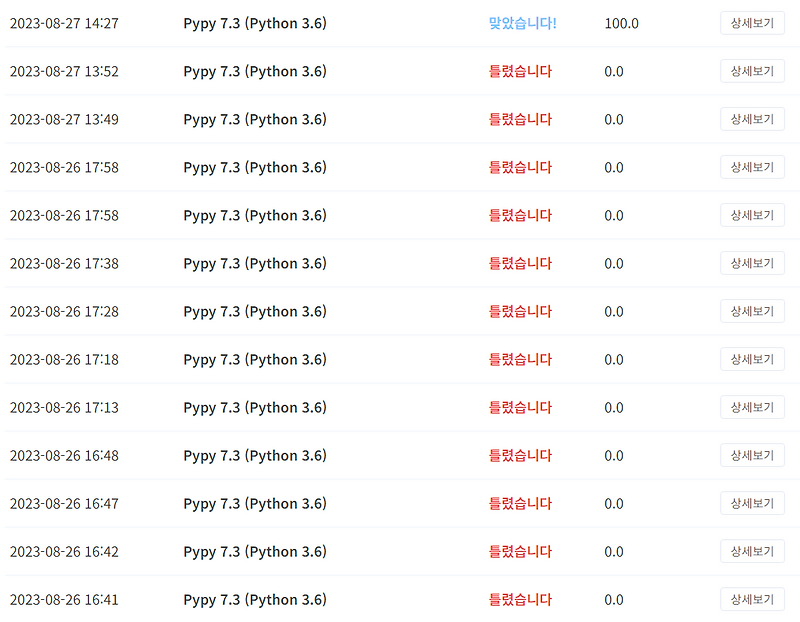Click the blue 맞았습니다! result text

click(522, 23)
